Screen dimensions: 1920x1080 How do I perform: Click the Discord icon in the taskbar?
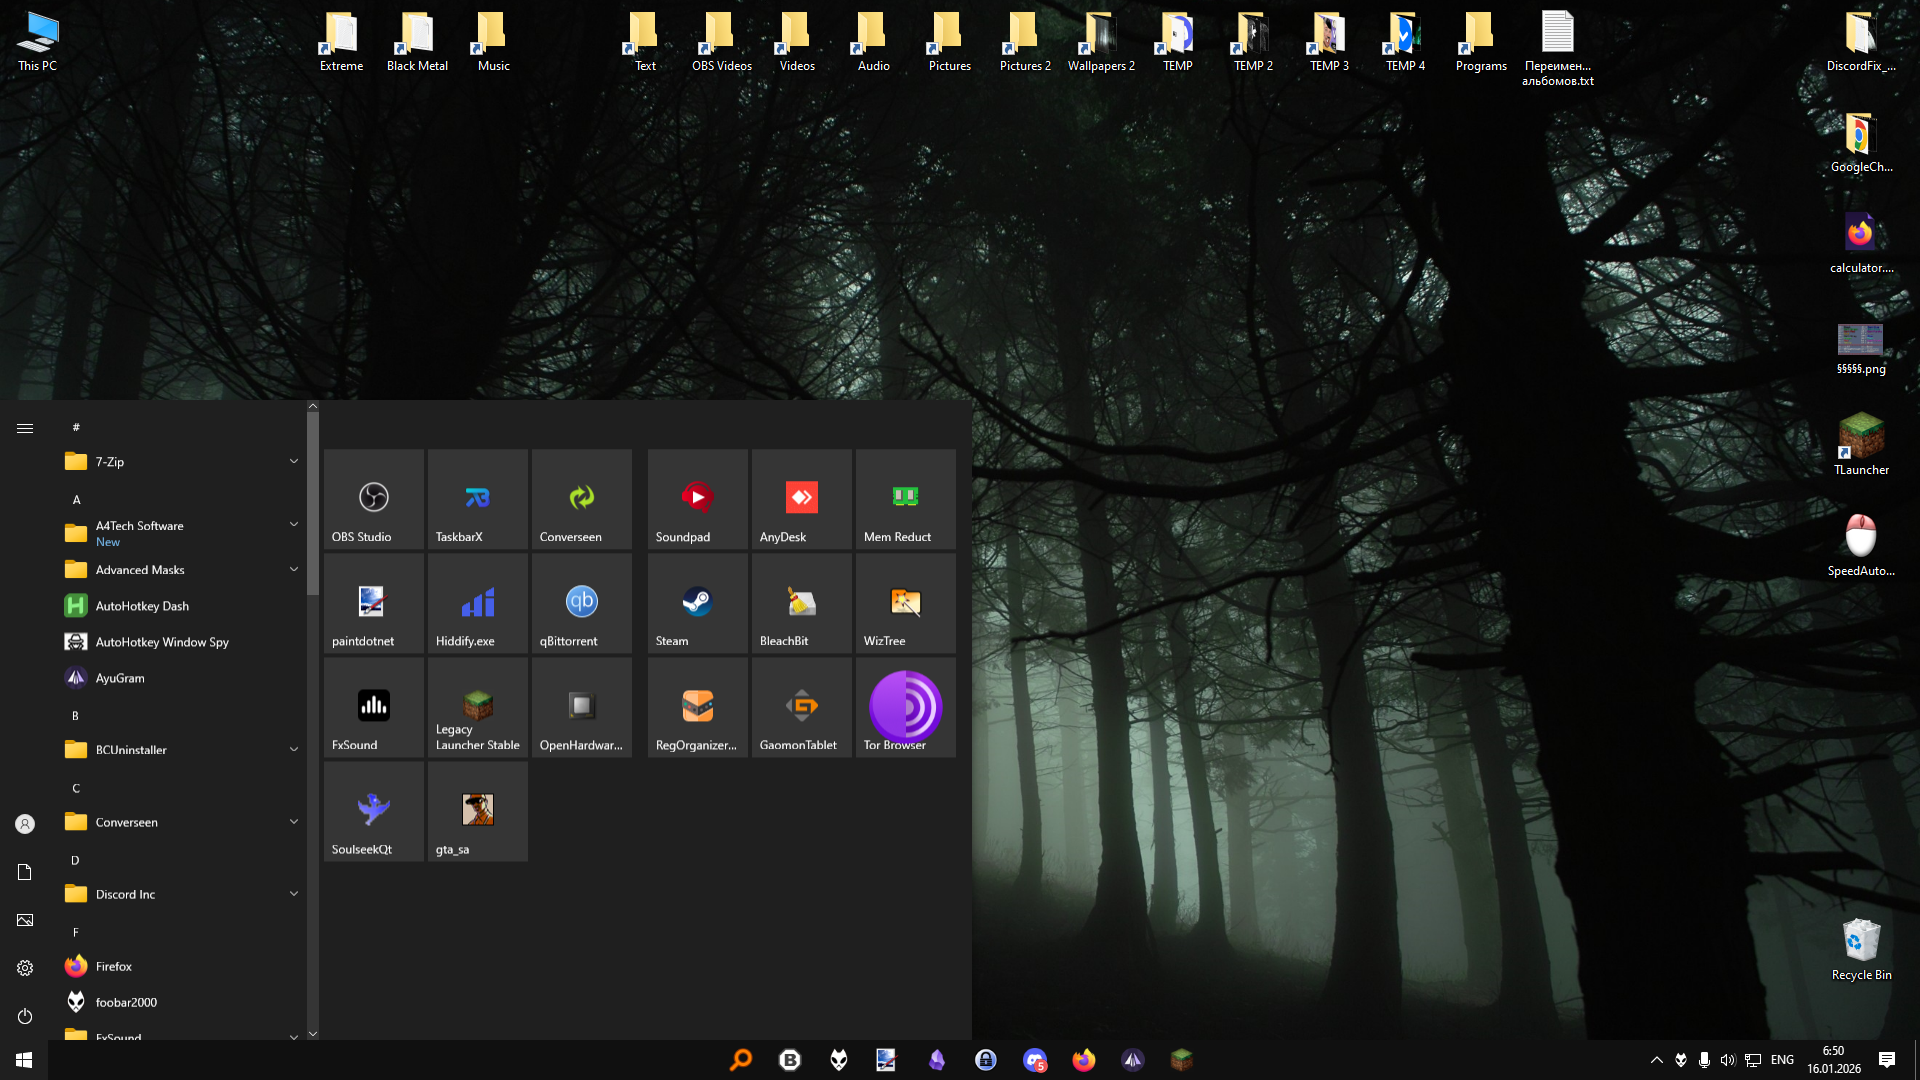1035,1060
